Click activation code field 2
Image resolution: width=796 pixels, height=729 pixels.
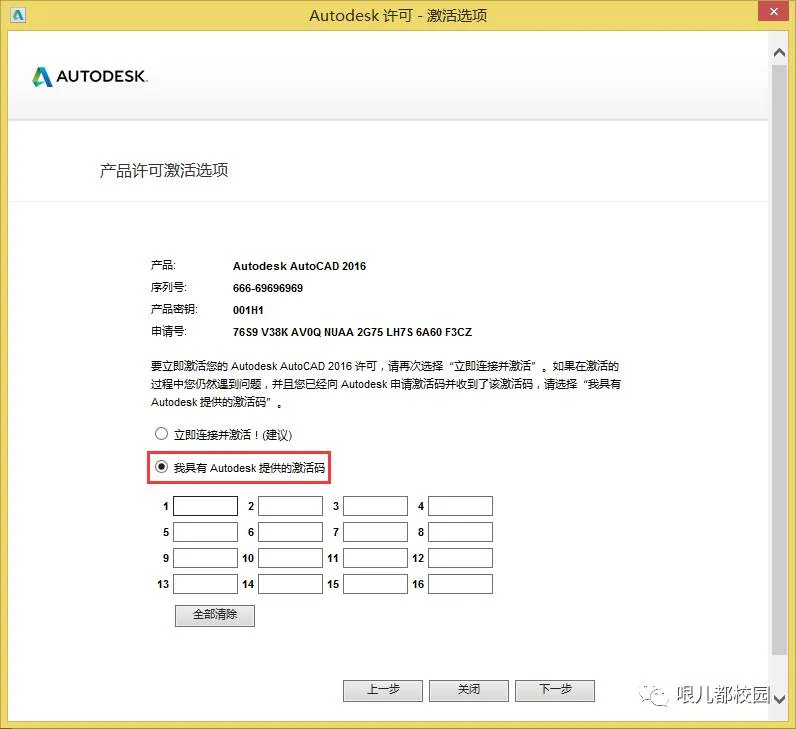tap(290, 506)
